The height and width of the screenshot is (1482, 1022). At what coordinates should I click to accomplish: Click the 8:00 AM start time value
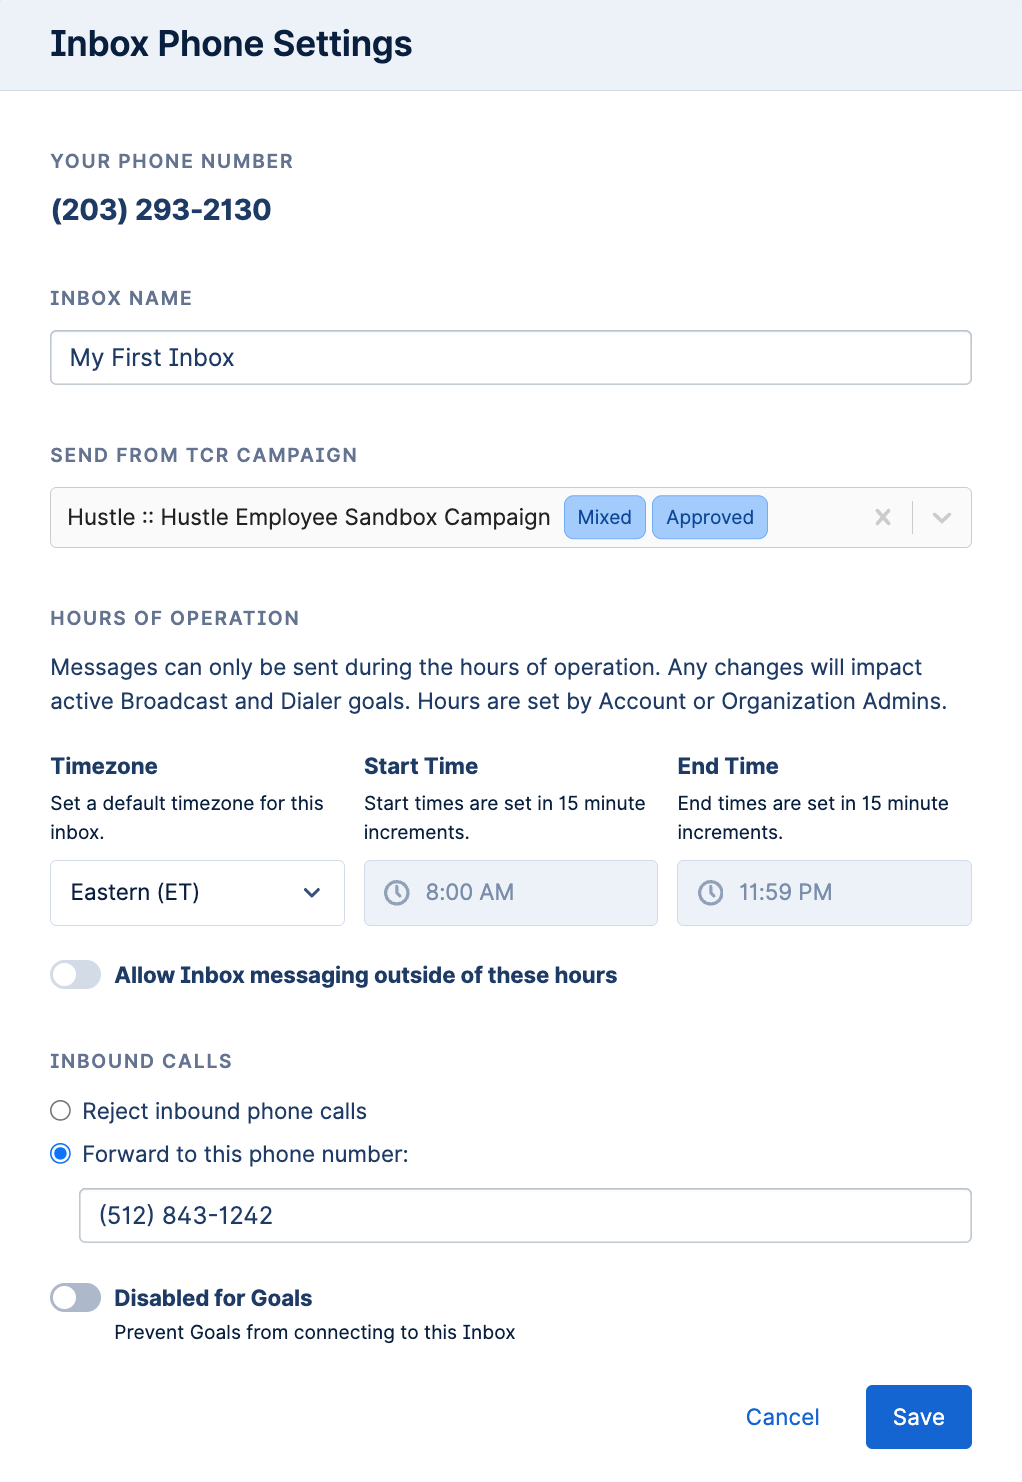click(470, 892)
